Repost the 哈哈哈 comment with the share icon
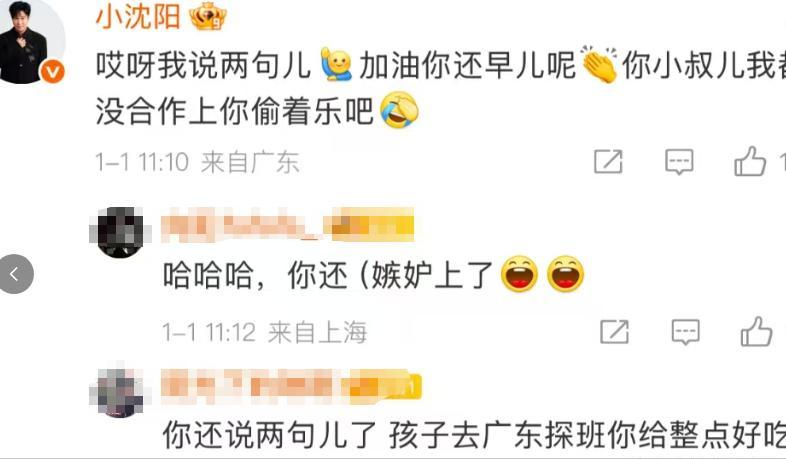 (615, 332)
